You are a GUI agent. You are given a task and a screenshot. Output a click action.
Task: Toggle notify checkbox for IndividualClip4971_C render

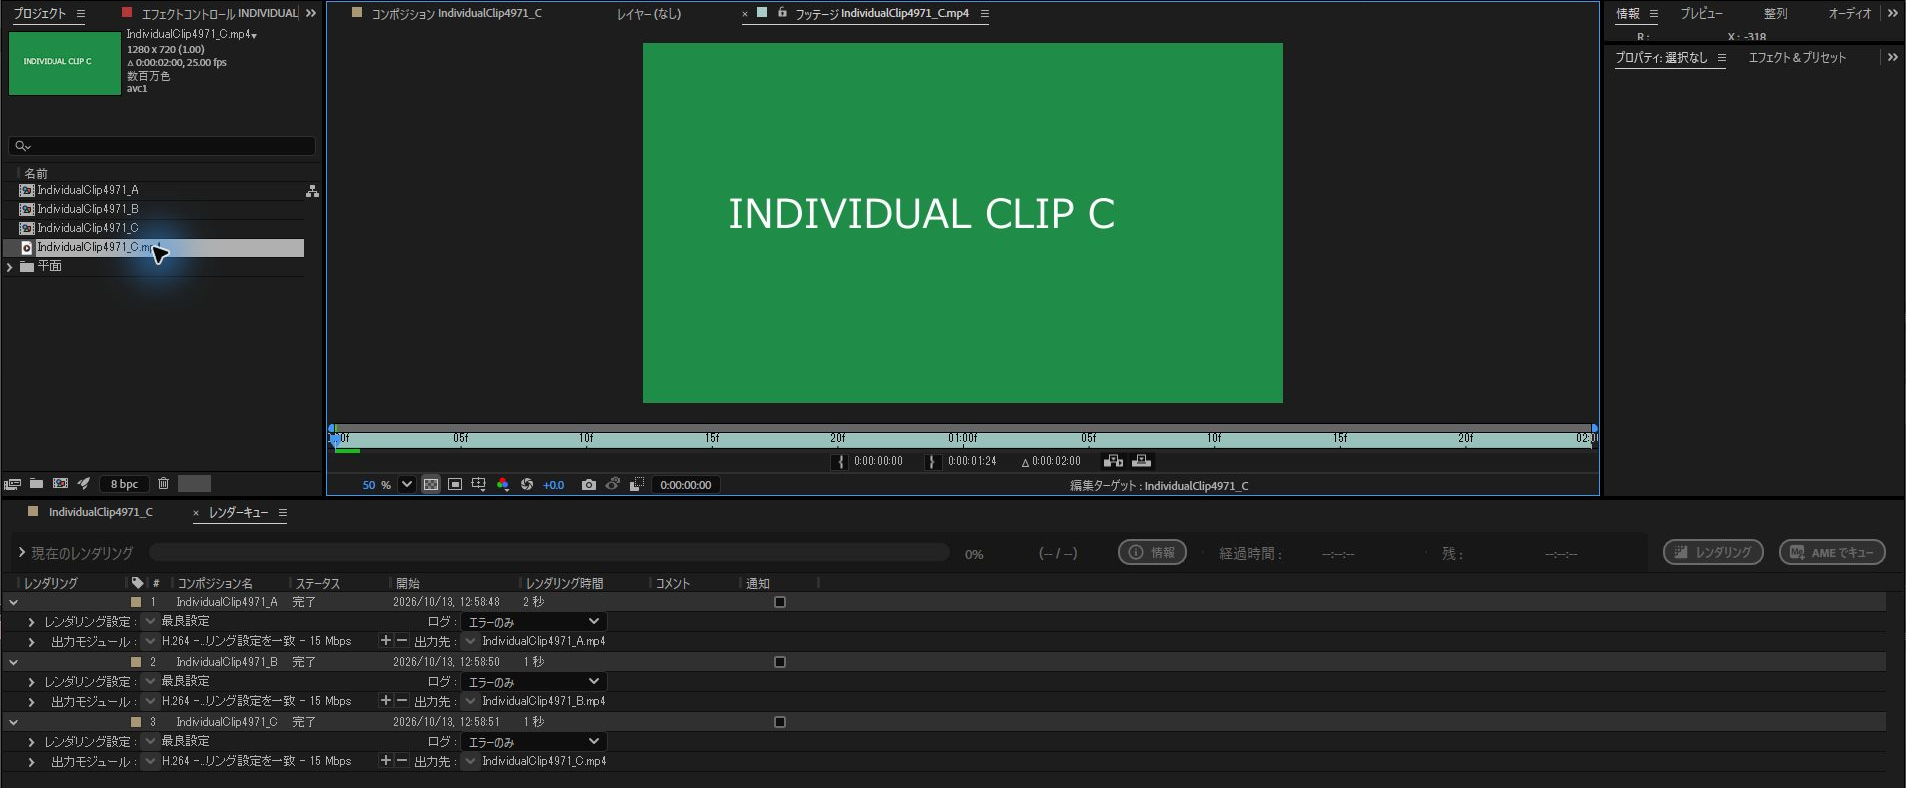pyautogui.click(x=780, y=722)
